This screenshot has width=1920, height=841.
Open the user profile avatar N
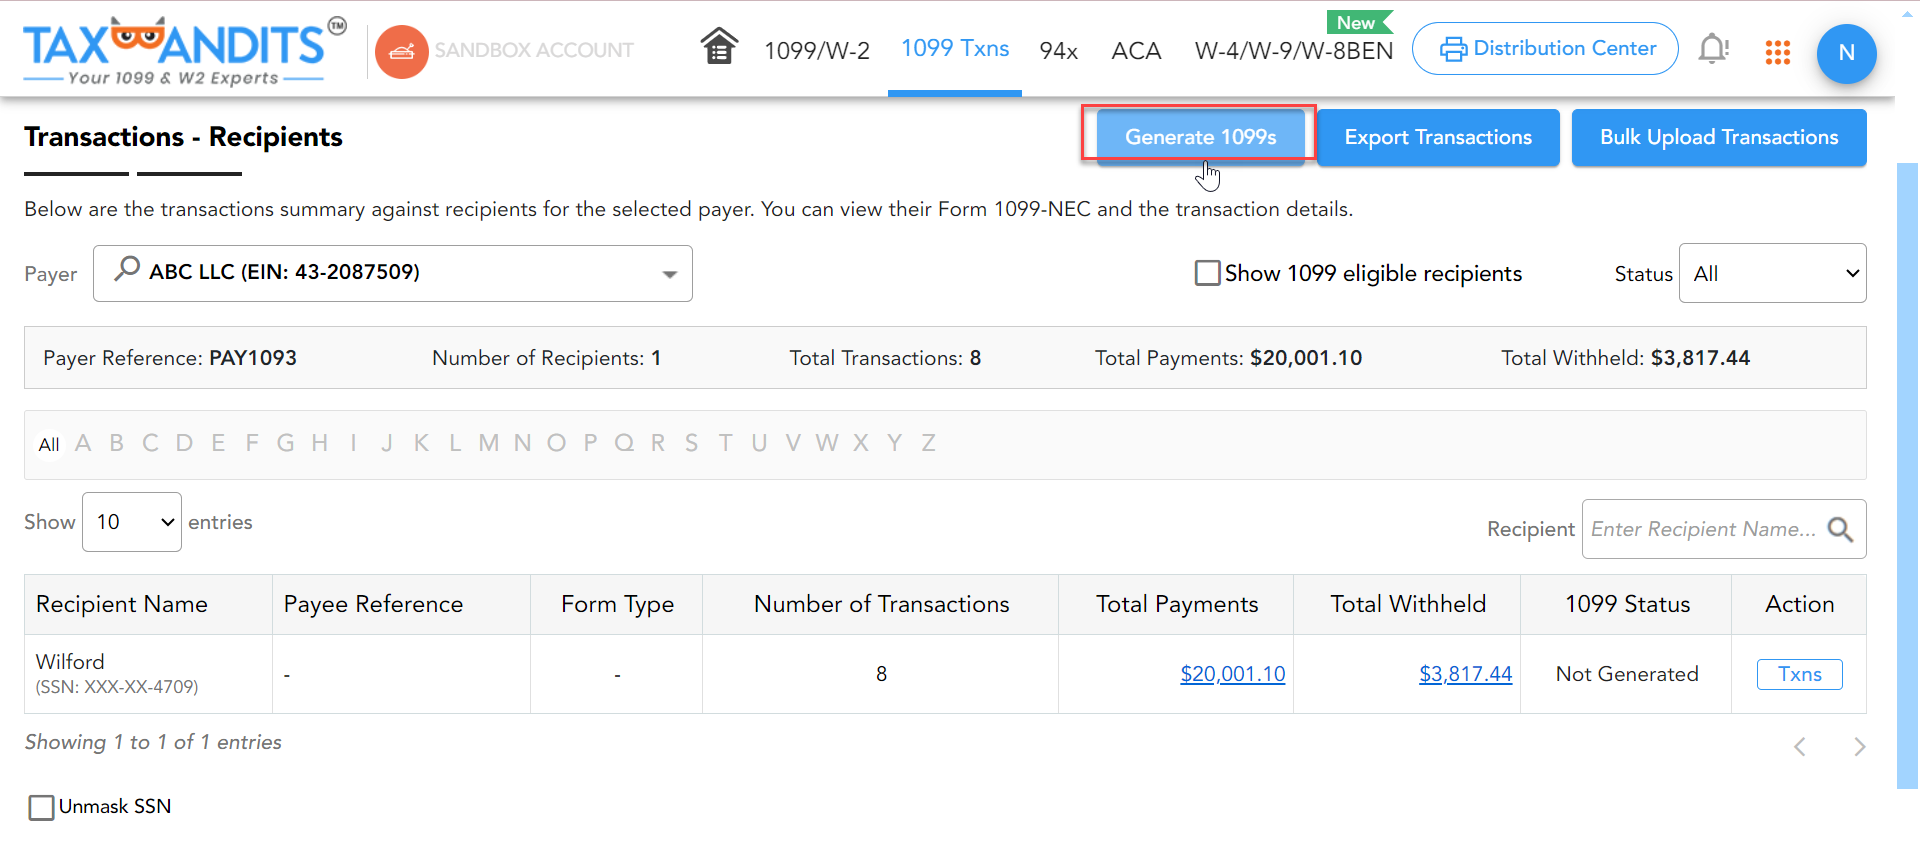click(1846, 53)
